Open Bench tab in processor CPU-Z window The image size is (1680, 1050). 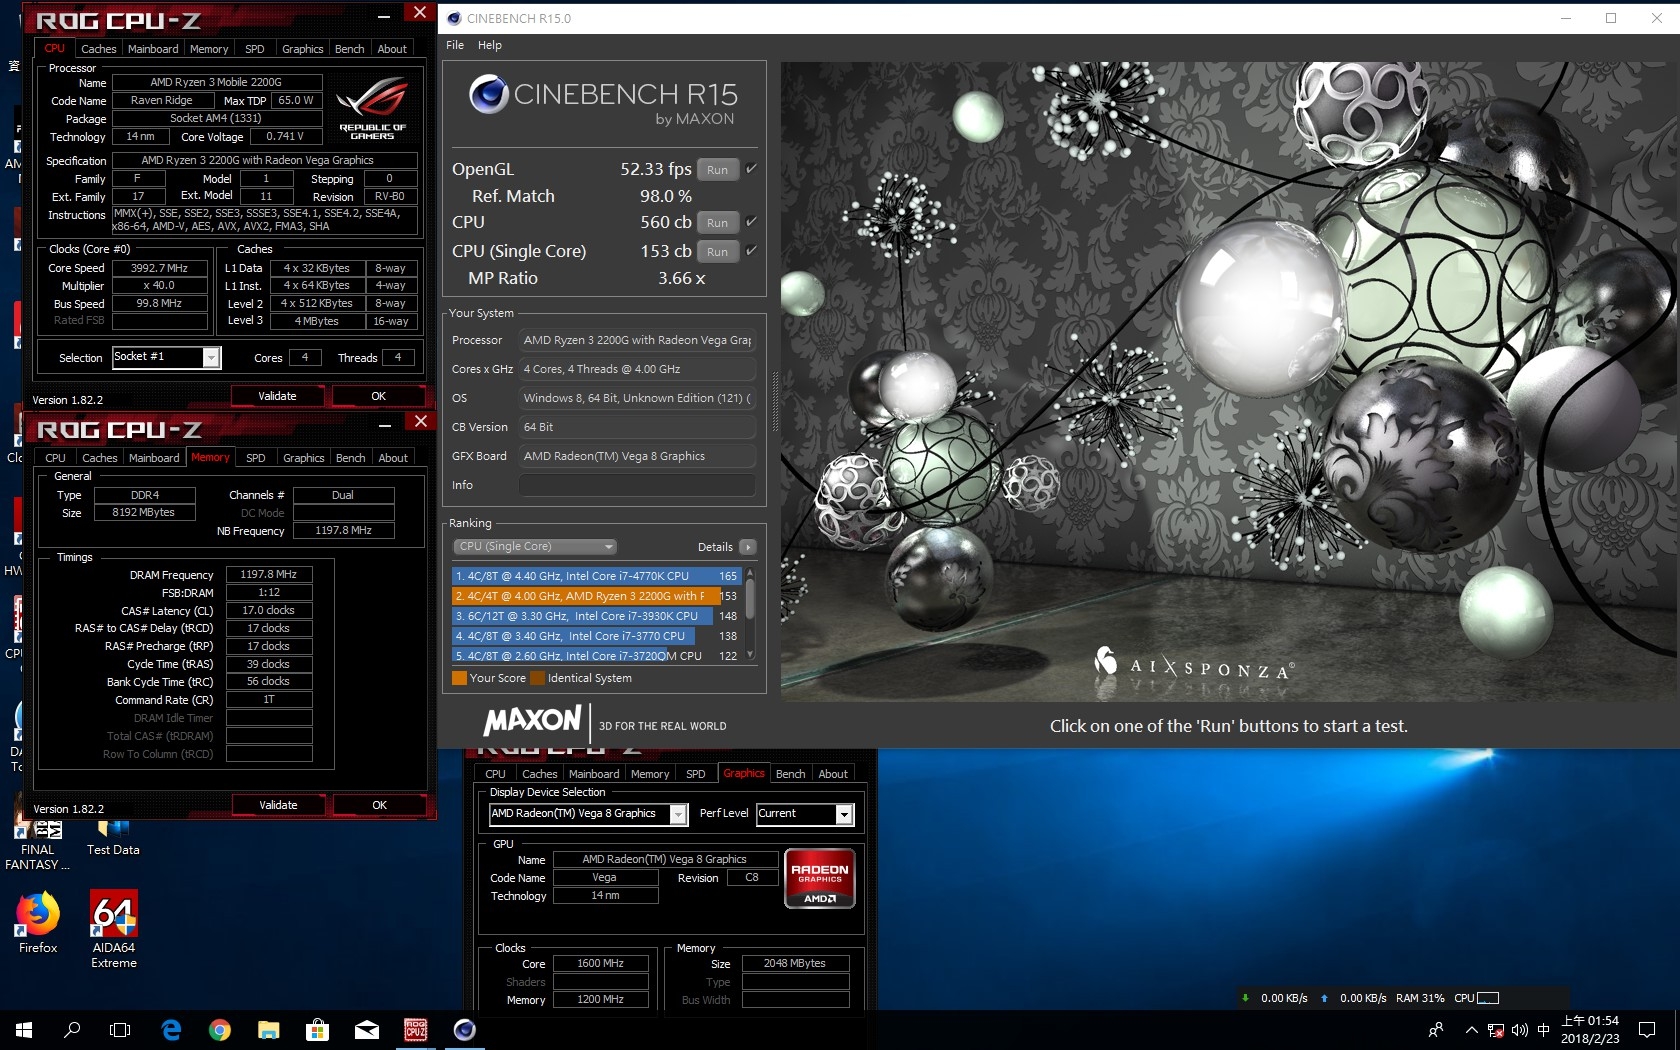tap(350, 49)
